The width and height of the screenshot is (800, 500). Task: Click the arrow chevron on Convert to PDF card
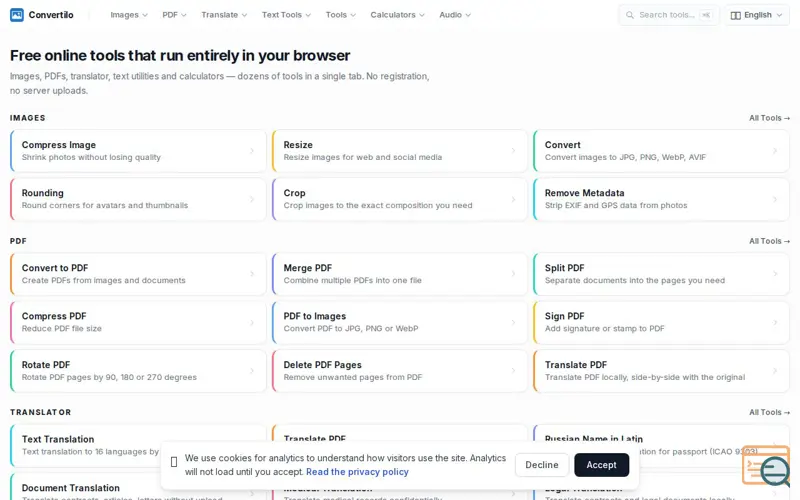click(x=252, y=274)
